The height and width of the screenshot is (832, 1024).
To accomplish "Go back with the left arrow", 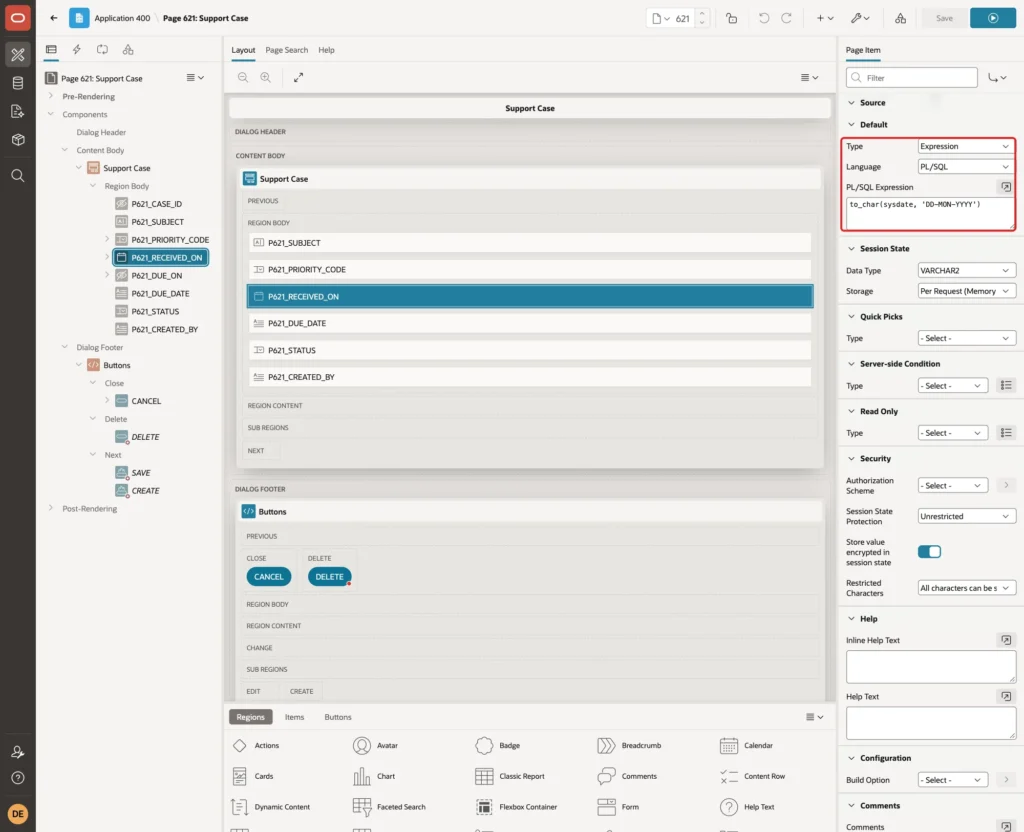I will 54,18.
